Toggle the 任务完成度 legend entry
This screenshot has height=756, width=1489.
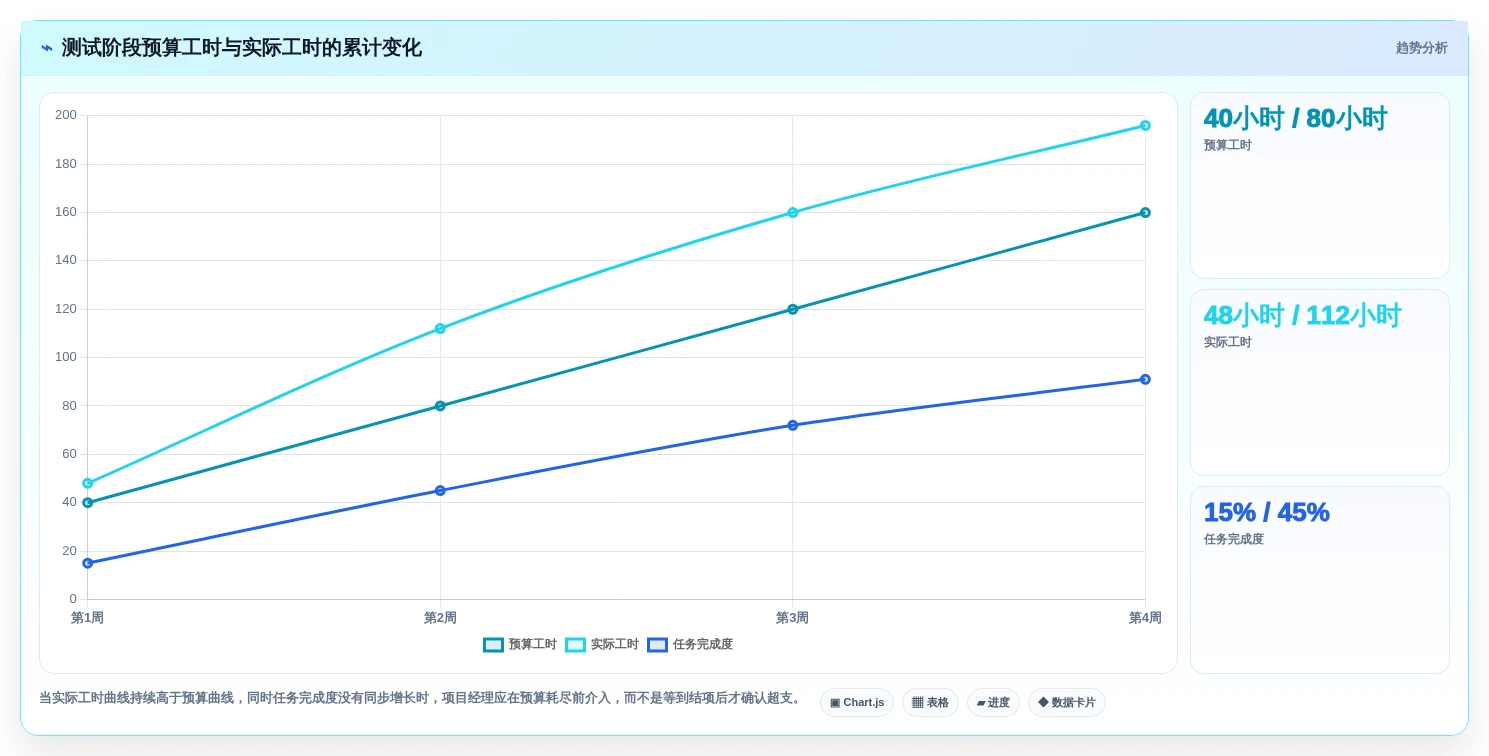click(690, 645)
